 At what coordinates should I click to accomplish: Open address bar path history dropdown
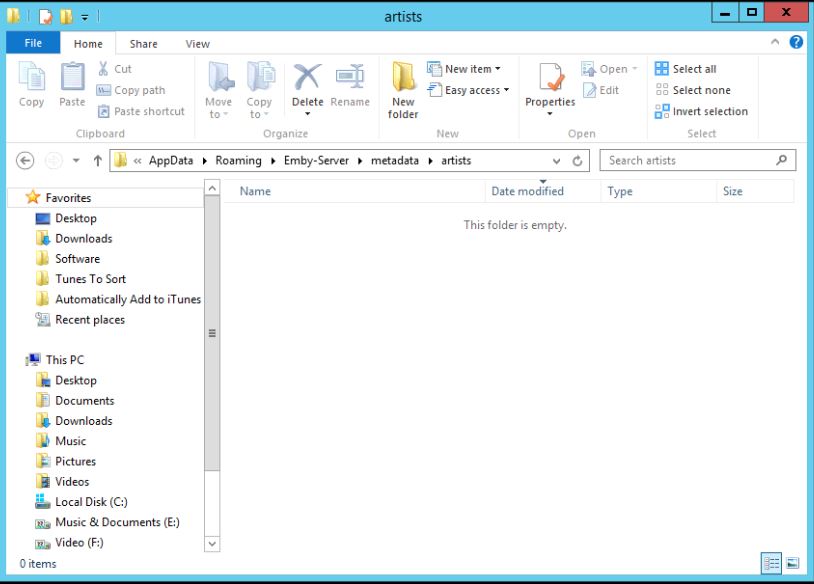(557, 160)
